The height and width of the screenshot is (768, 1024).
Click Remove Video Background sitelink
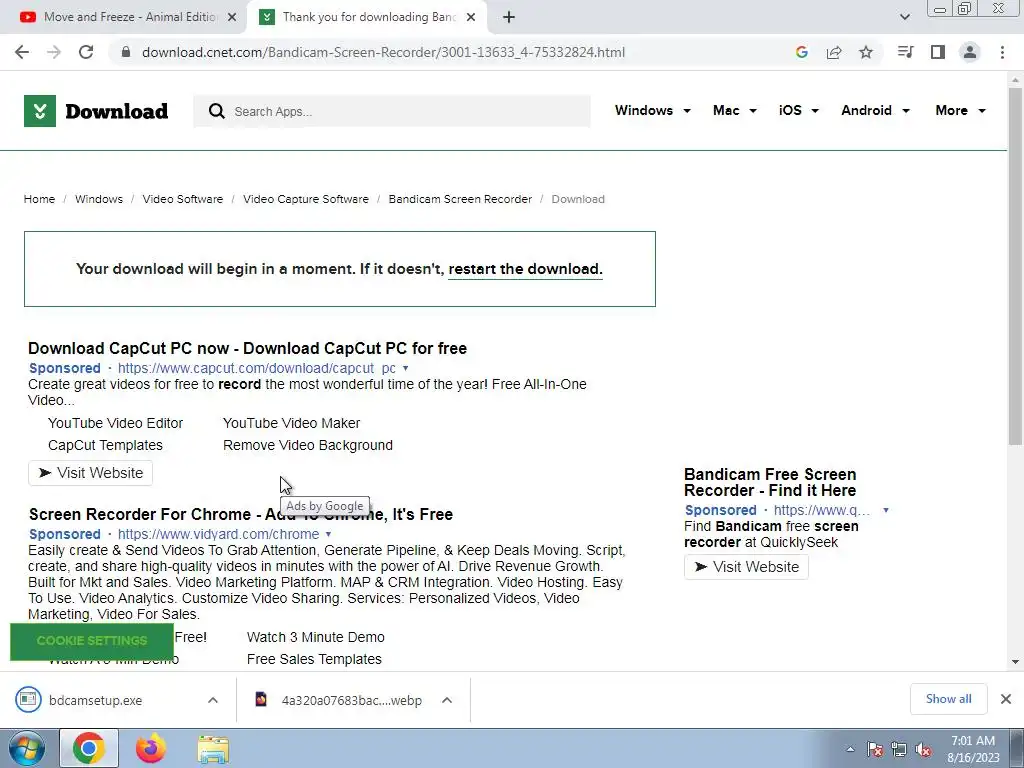click(308, 445)
